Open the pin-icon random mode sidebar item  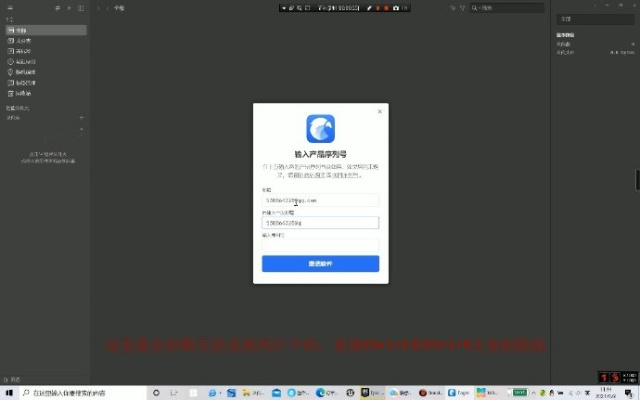coord(46,72)
